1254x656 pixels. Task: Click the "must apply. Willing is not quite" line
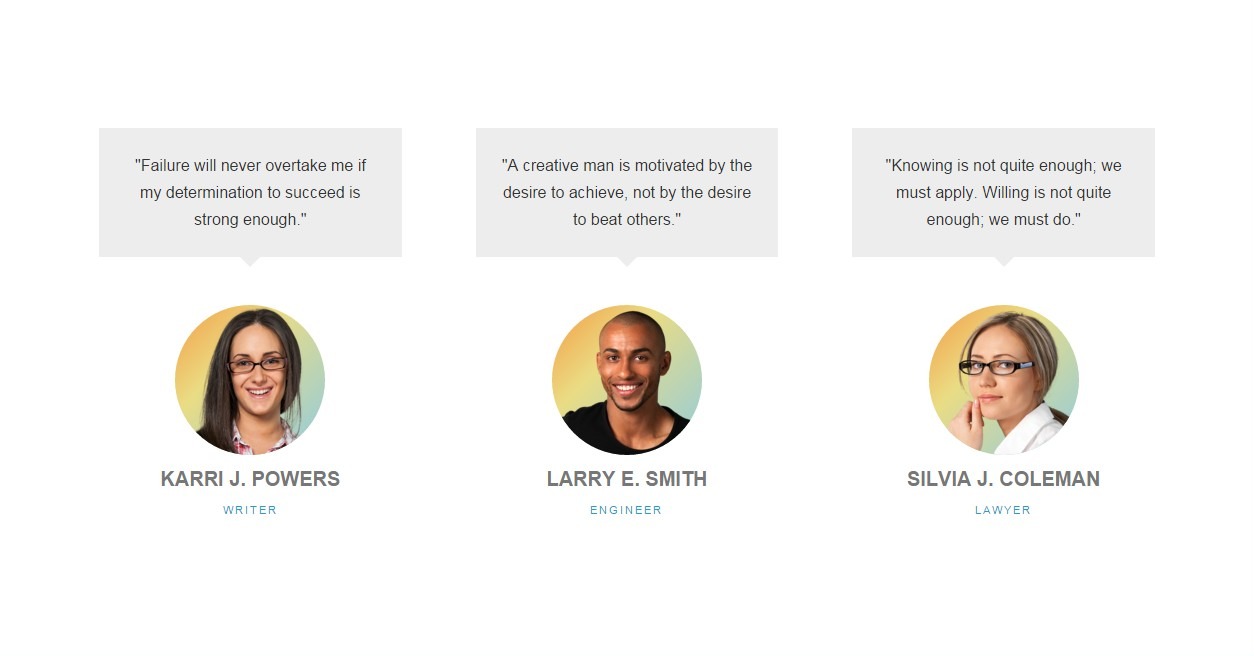click(1003, 192)
